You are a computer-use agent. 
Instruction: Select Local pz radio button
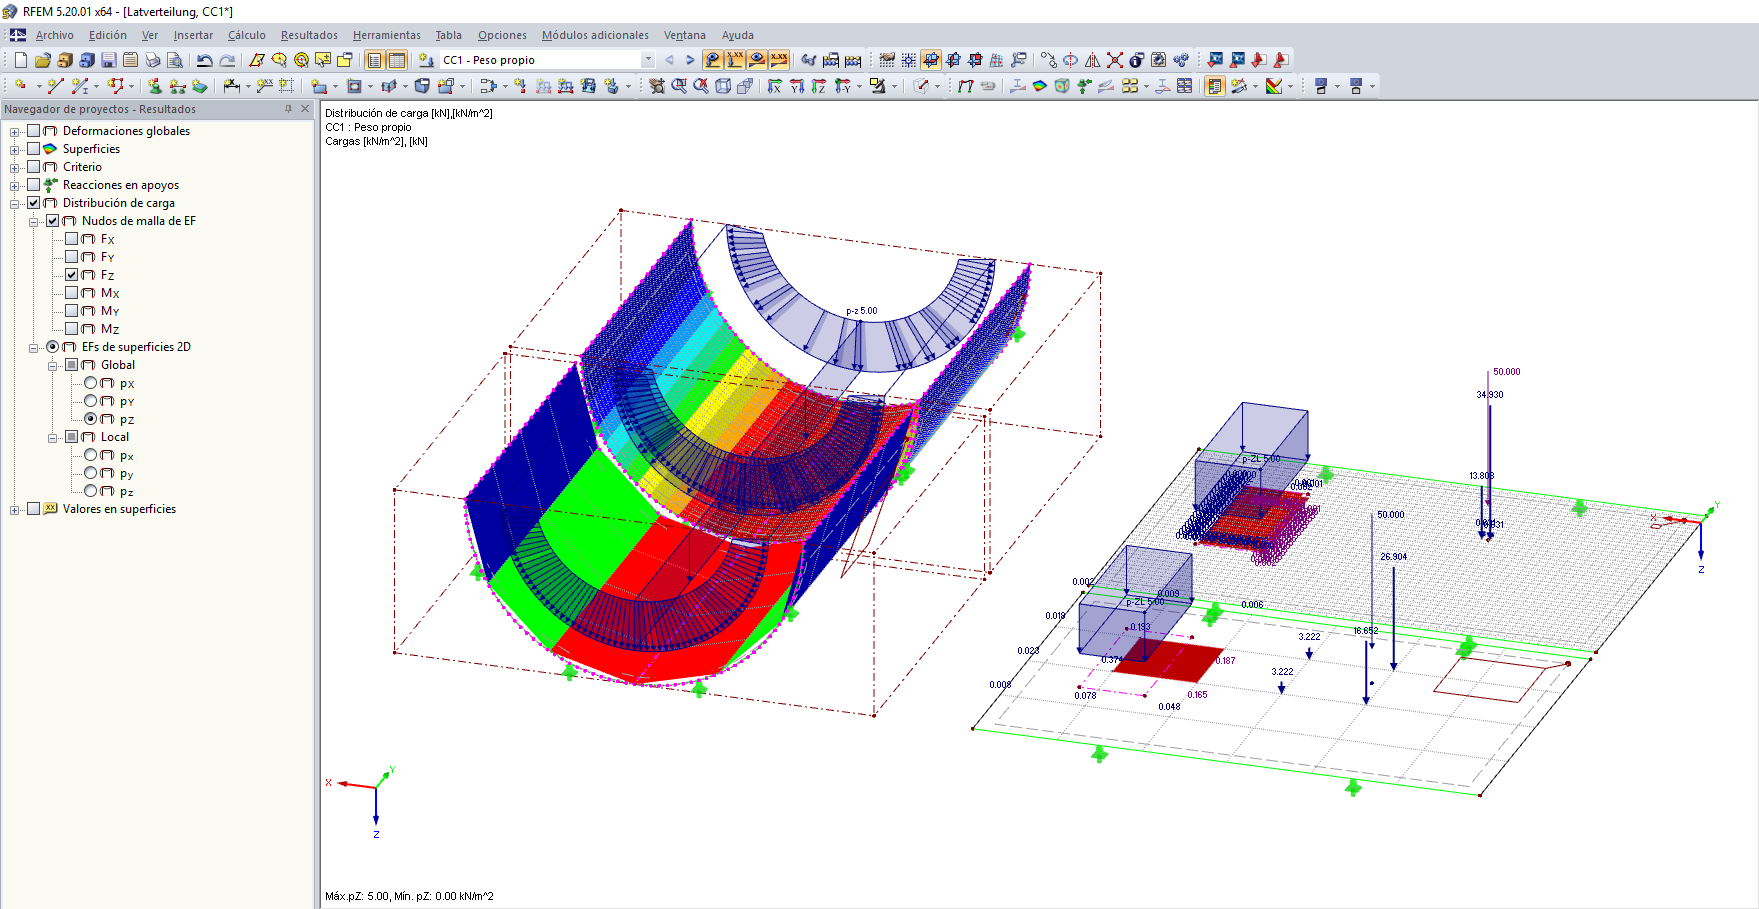click(91, 491)
